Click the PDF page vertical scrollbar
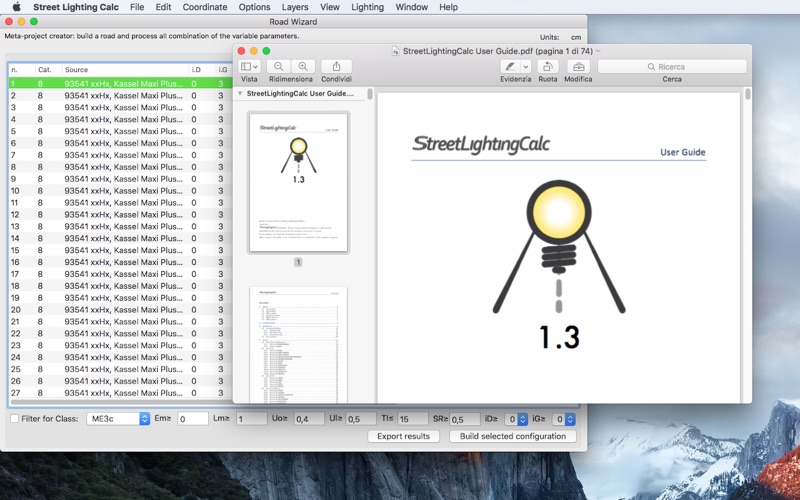800x500 pixels. click(747, 94)
